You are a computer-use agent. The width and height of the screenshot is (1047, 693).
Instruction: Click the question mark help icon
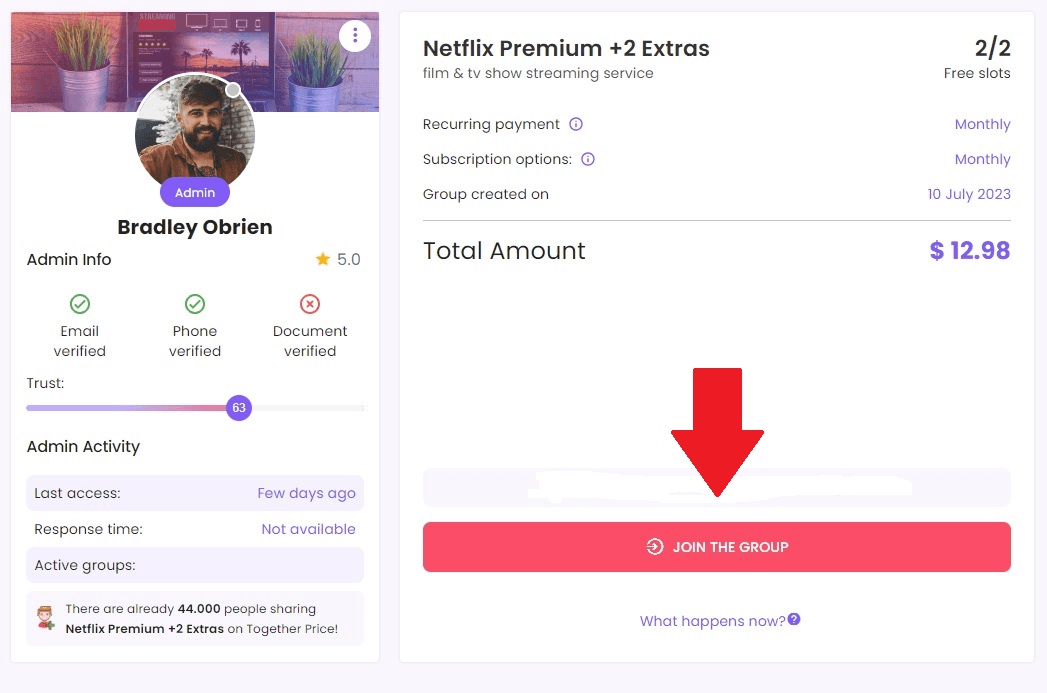click(x=794, y=620)
